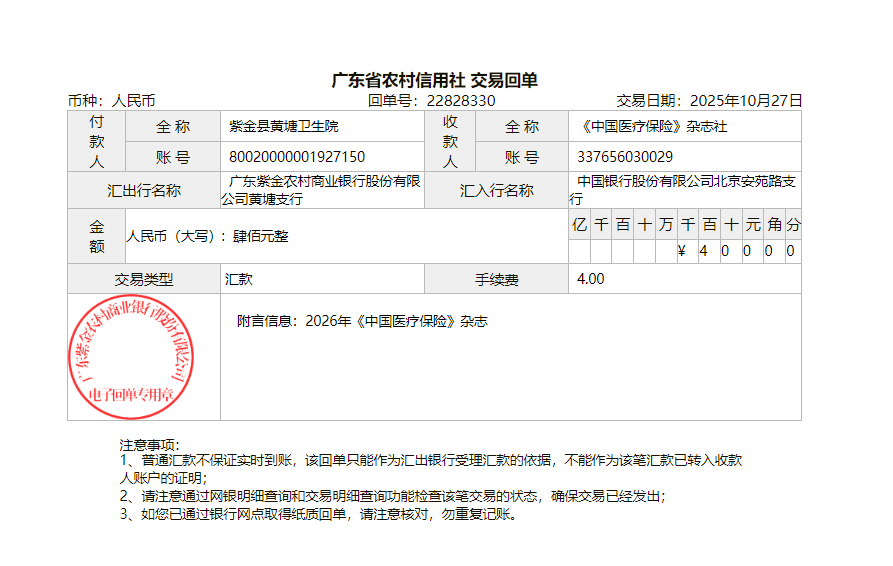Select the receipt number 22828330
The width and height of the screenshot is (893, 566).
tap(460, 101)
